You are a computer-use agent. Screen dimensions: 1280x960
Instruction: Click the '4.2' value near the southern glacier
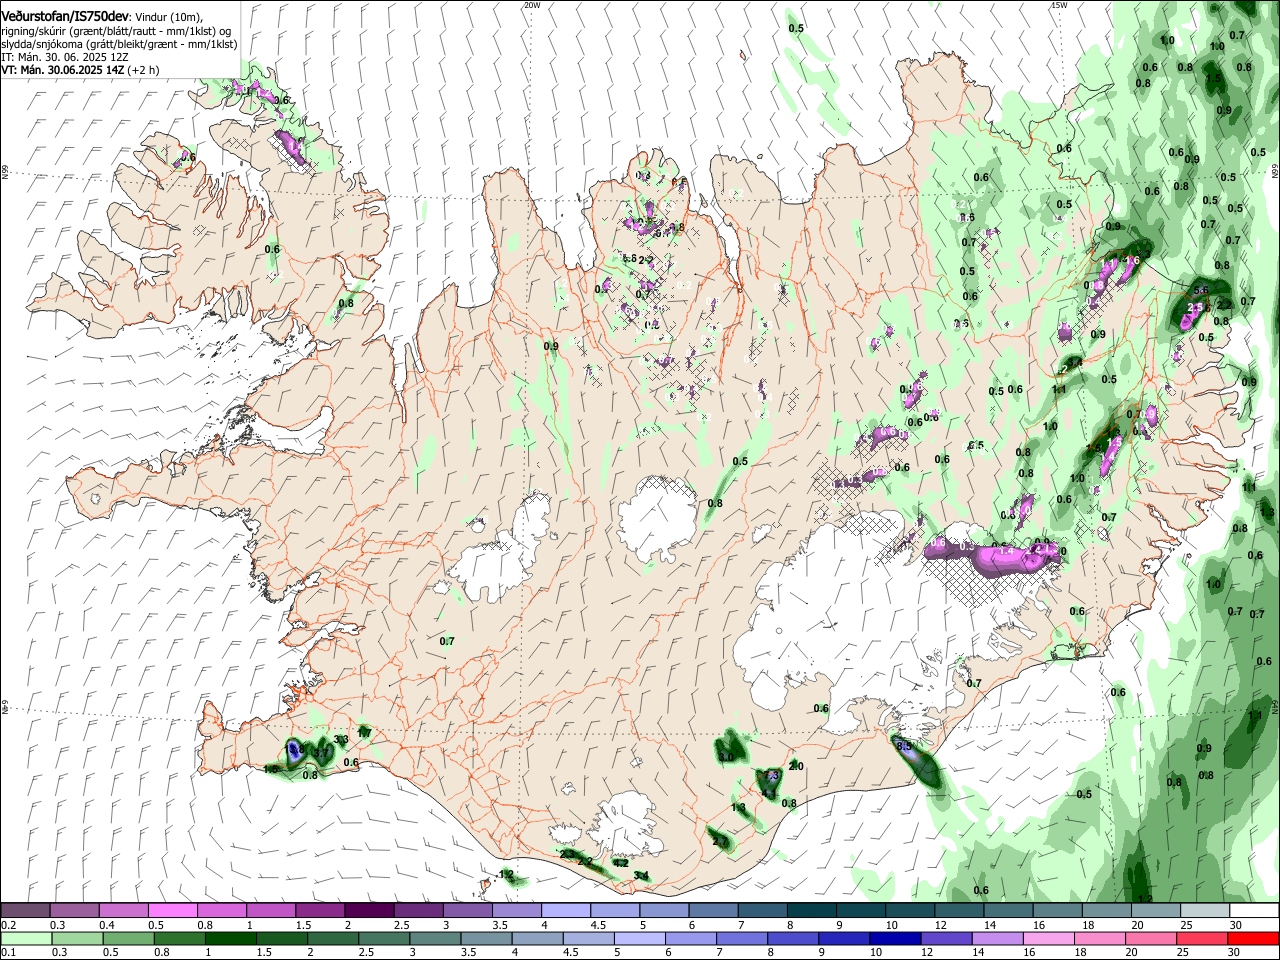click(621, 863)
